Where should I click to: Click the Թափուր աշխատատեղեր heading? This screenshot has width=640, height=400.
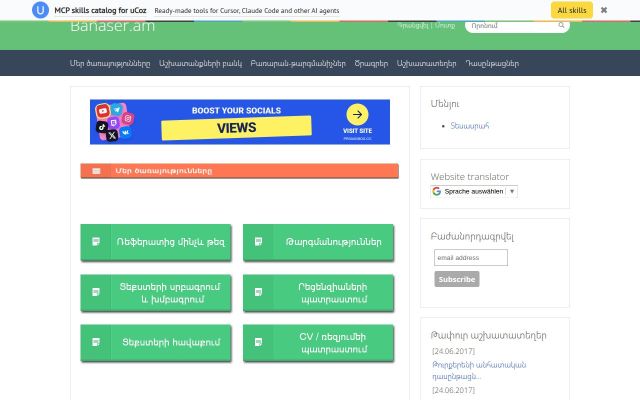(x=489, y=336)
